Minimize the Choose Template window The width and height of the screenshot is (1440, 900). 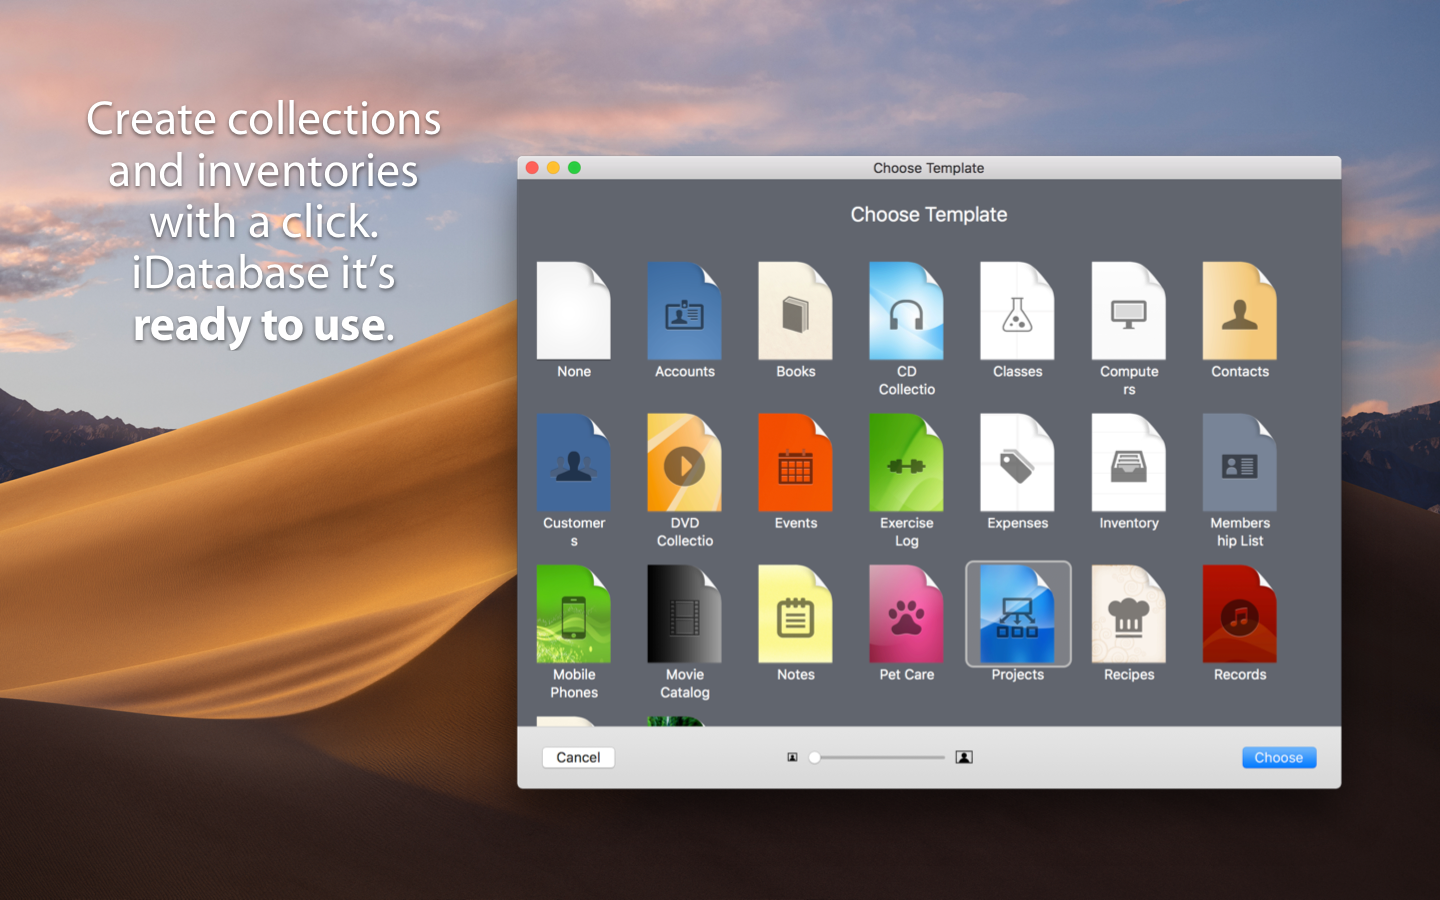click(x=554, y=168)
